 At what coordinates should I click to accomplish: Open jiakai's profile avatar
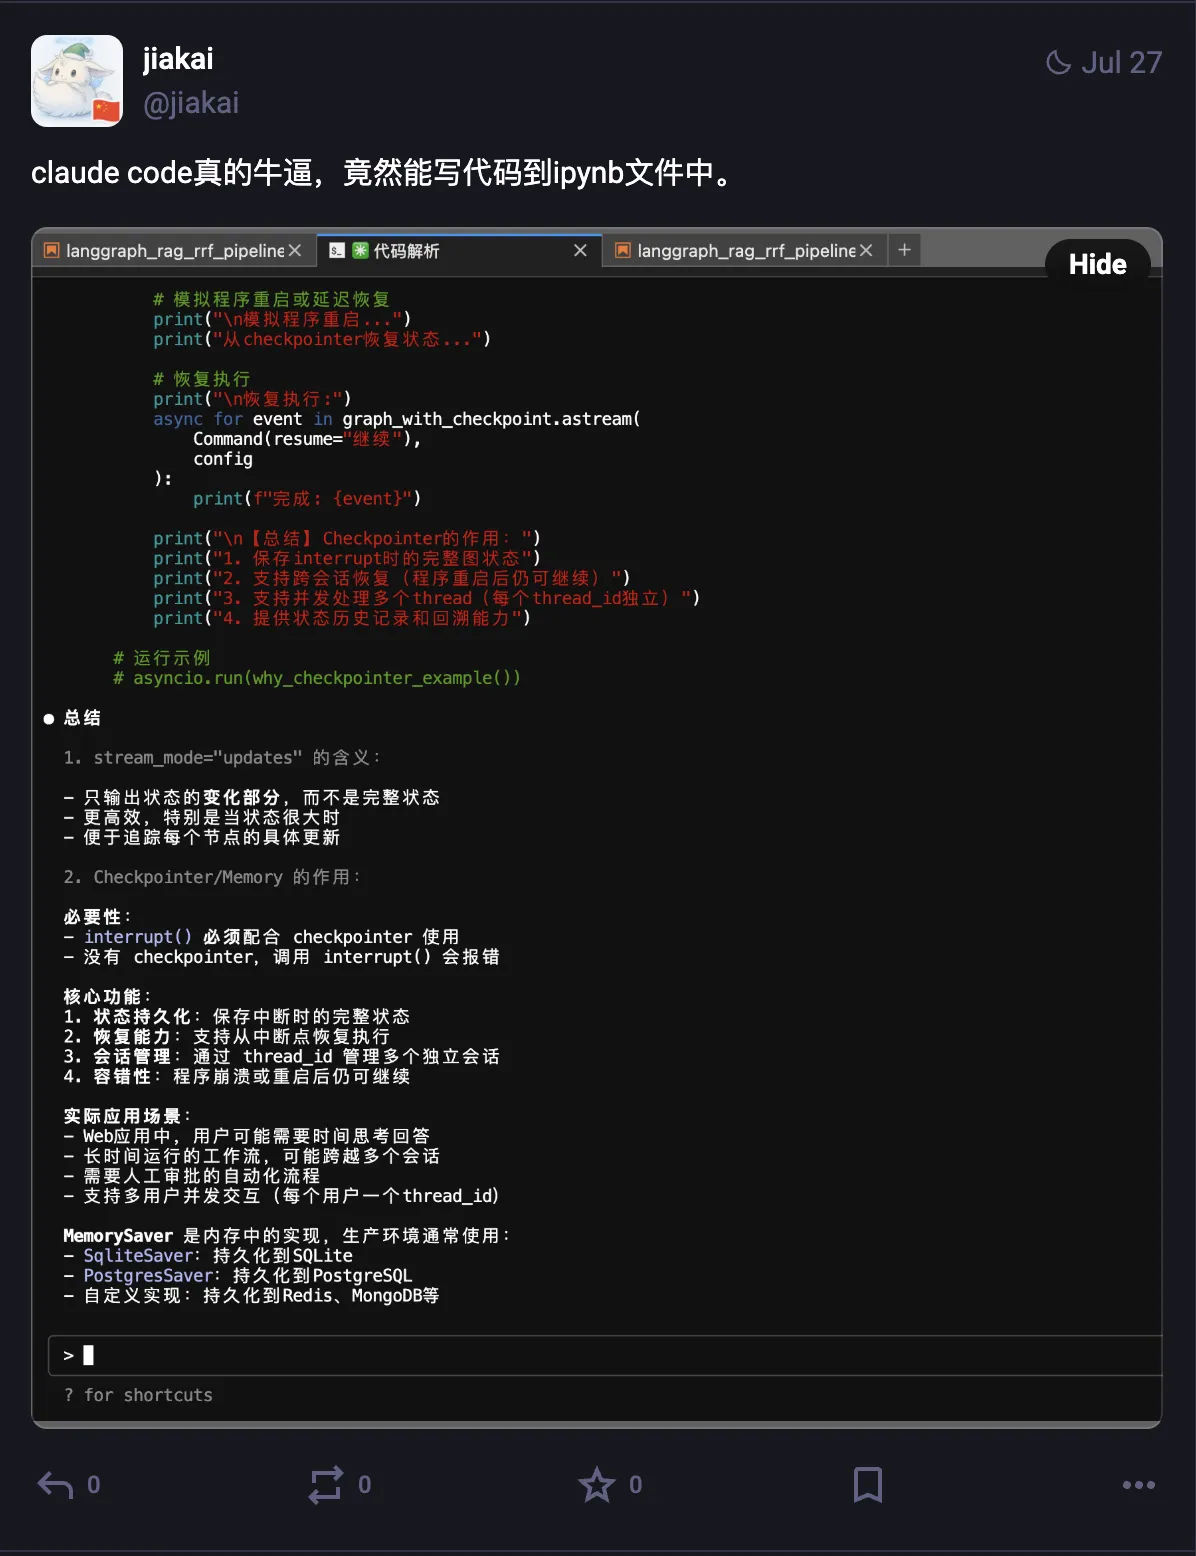pos(77,81)
